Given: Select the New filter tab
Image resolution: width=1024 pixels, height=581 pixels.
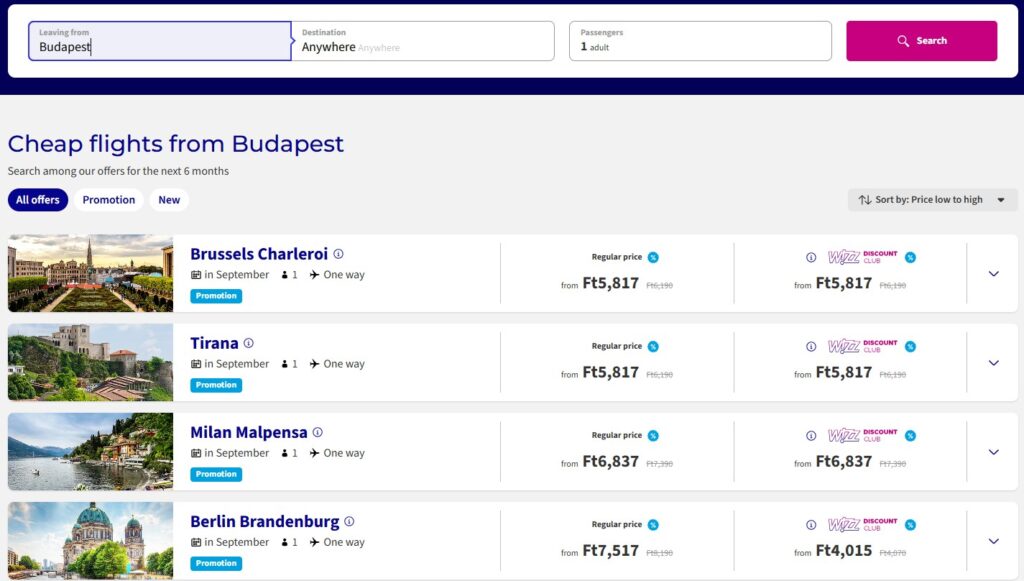Looking at the screenshot, I should (169, 200).
